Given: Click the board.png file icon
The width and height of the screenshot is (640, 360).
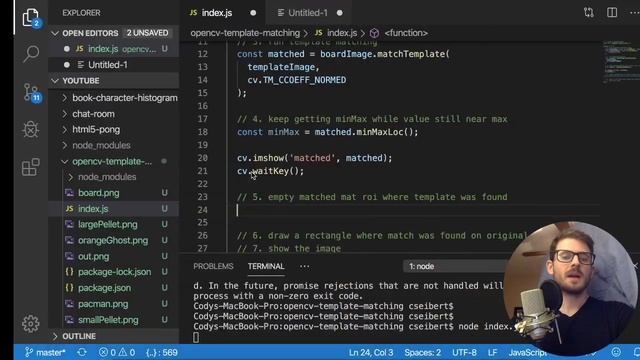Looking at the screenshot, I should point(69,192).
